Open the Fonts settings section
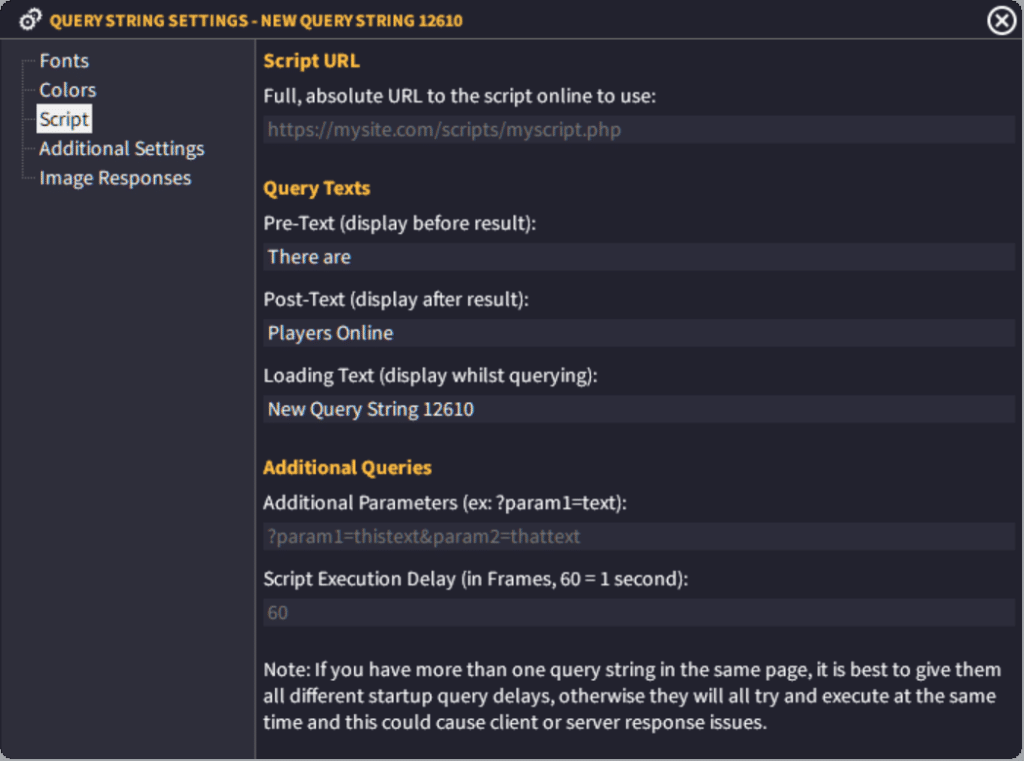 pyautogui.click(x=64, y=61)
